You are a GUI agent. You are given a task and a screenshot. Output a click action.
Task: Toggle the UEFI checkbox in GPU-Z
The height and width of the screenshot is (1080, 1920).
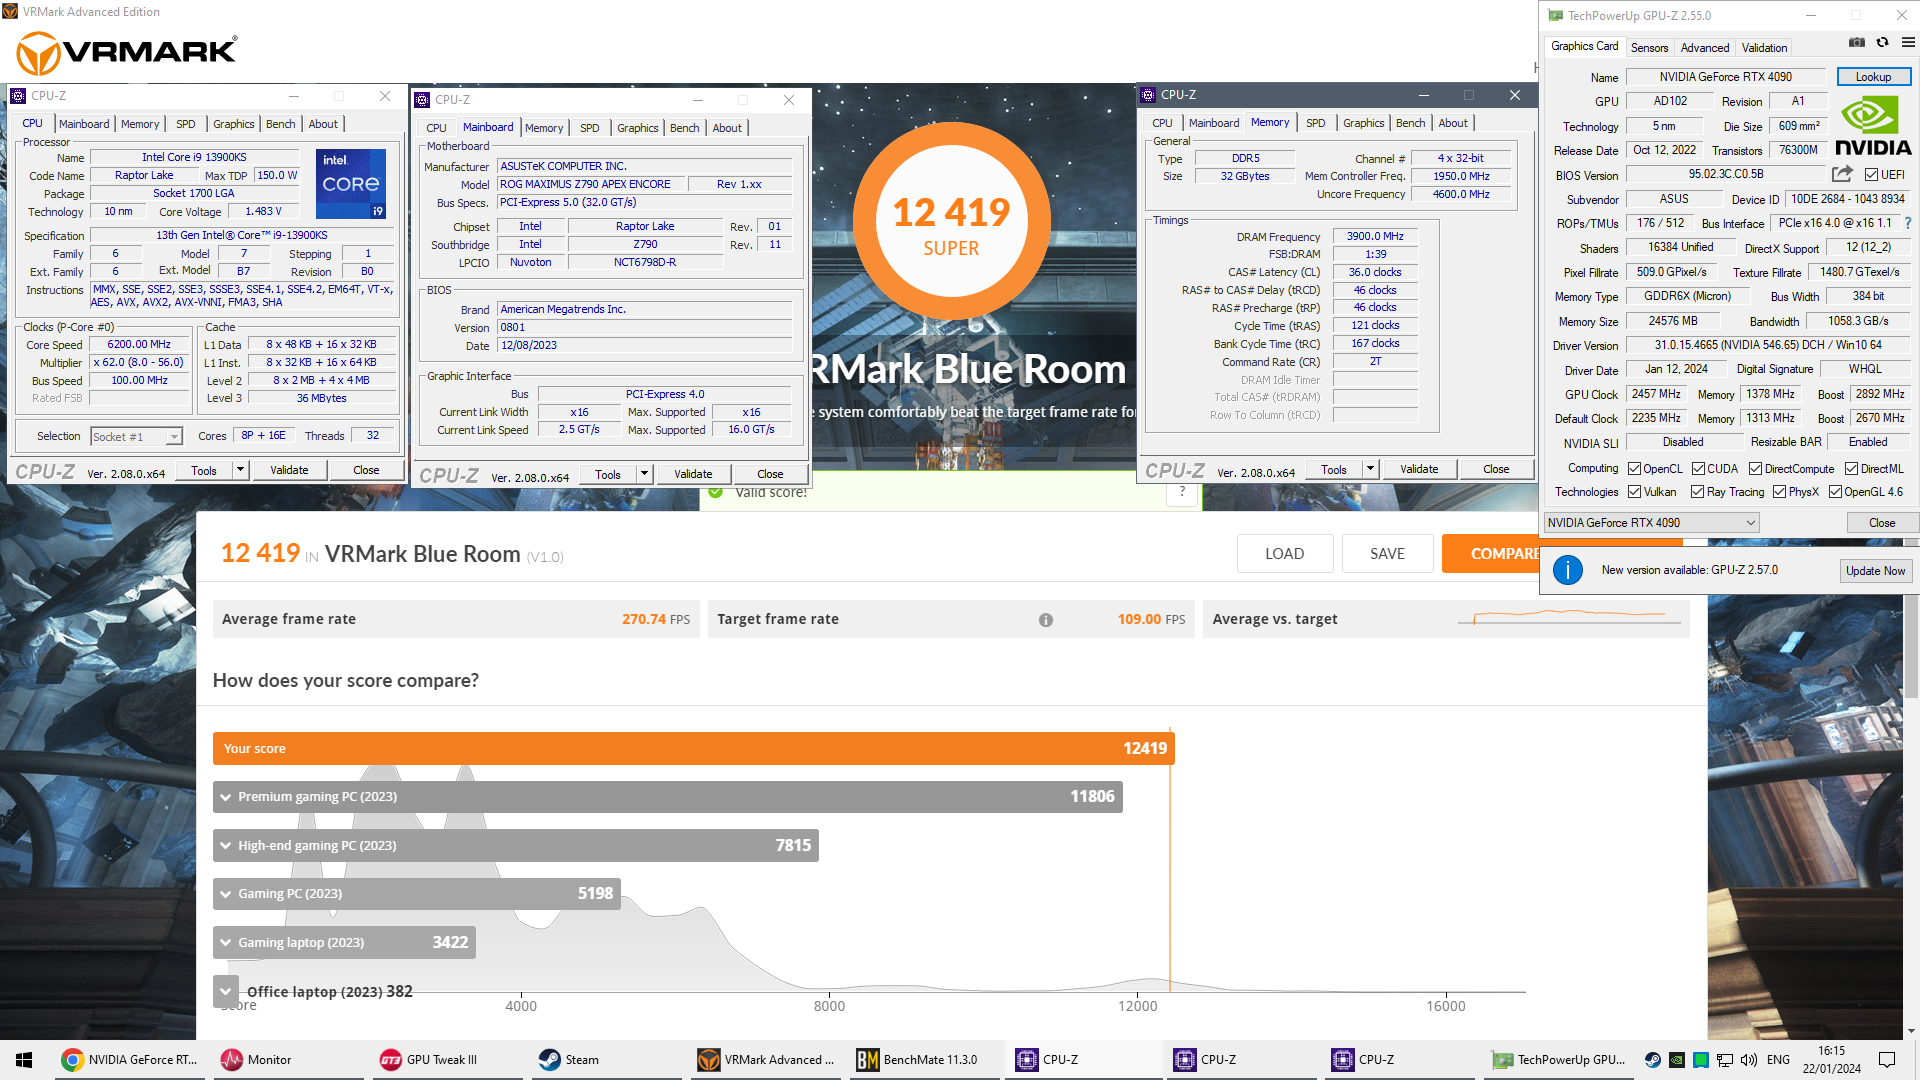[x=1871, y=175]
